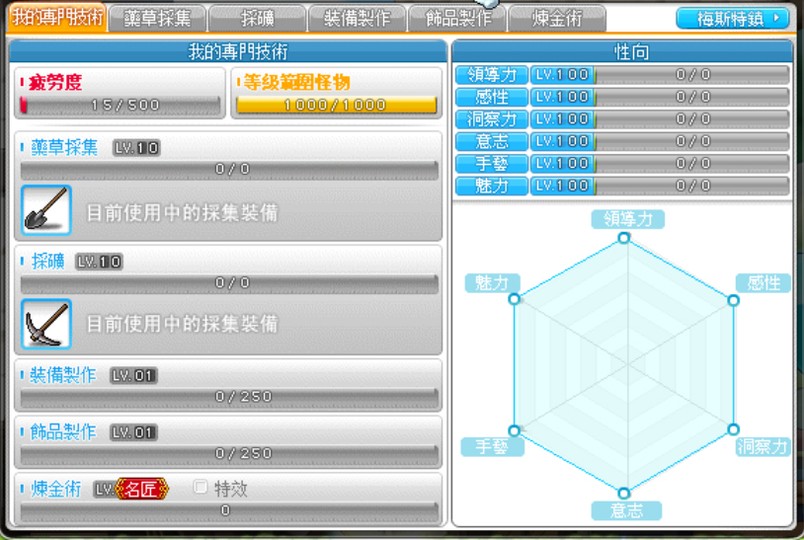Select the 裝備製作 tab

(356, 18)
